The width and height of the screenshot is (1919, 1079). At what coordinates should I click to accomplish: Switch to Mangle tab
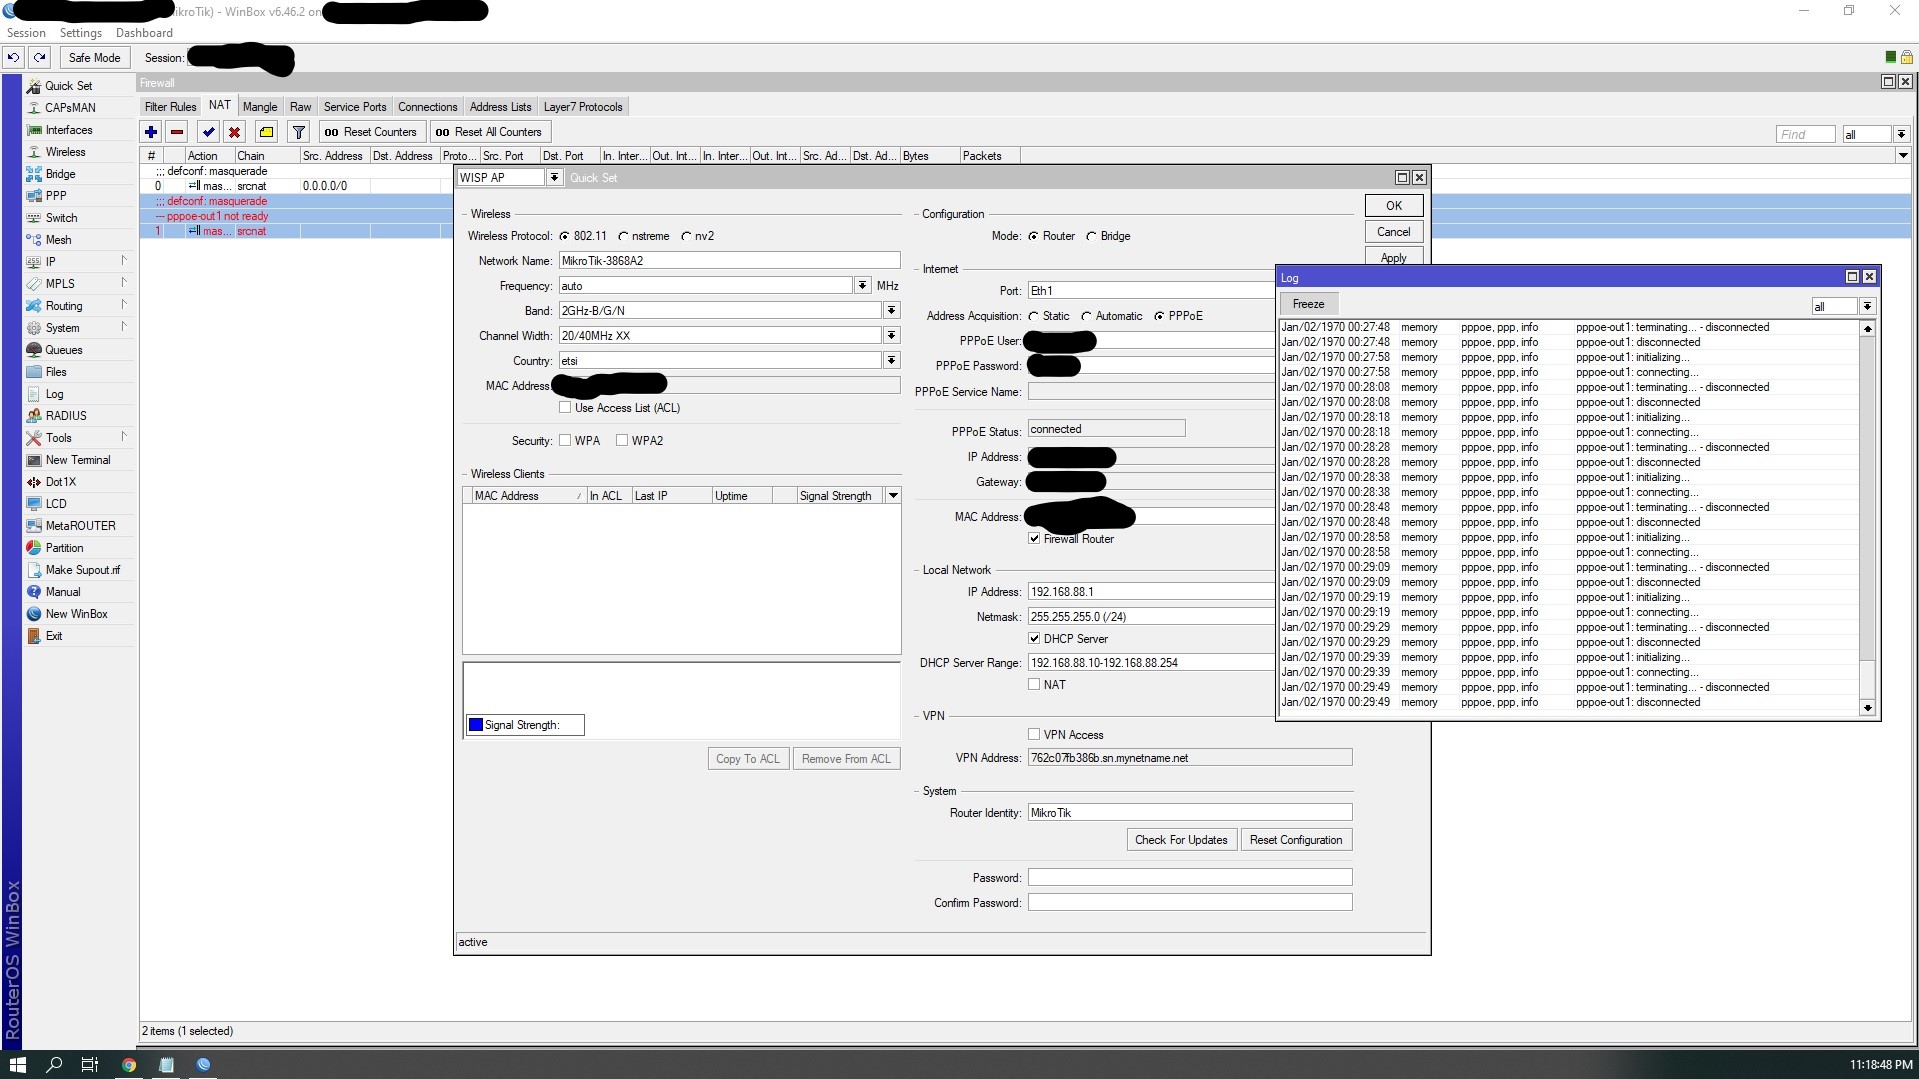click(x=260, y=107)
